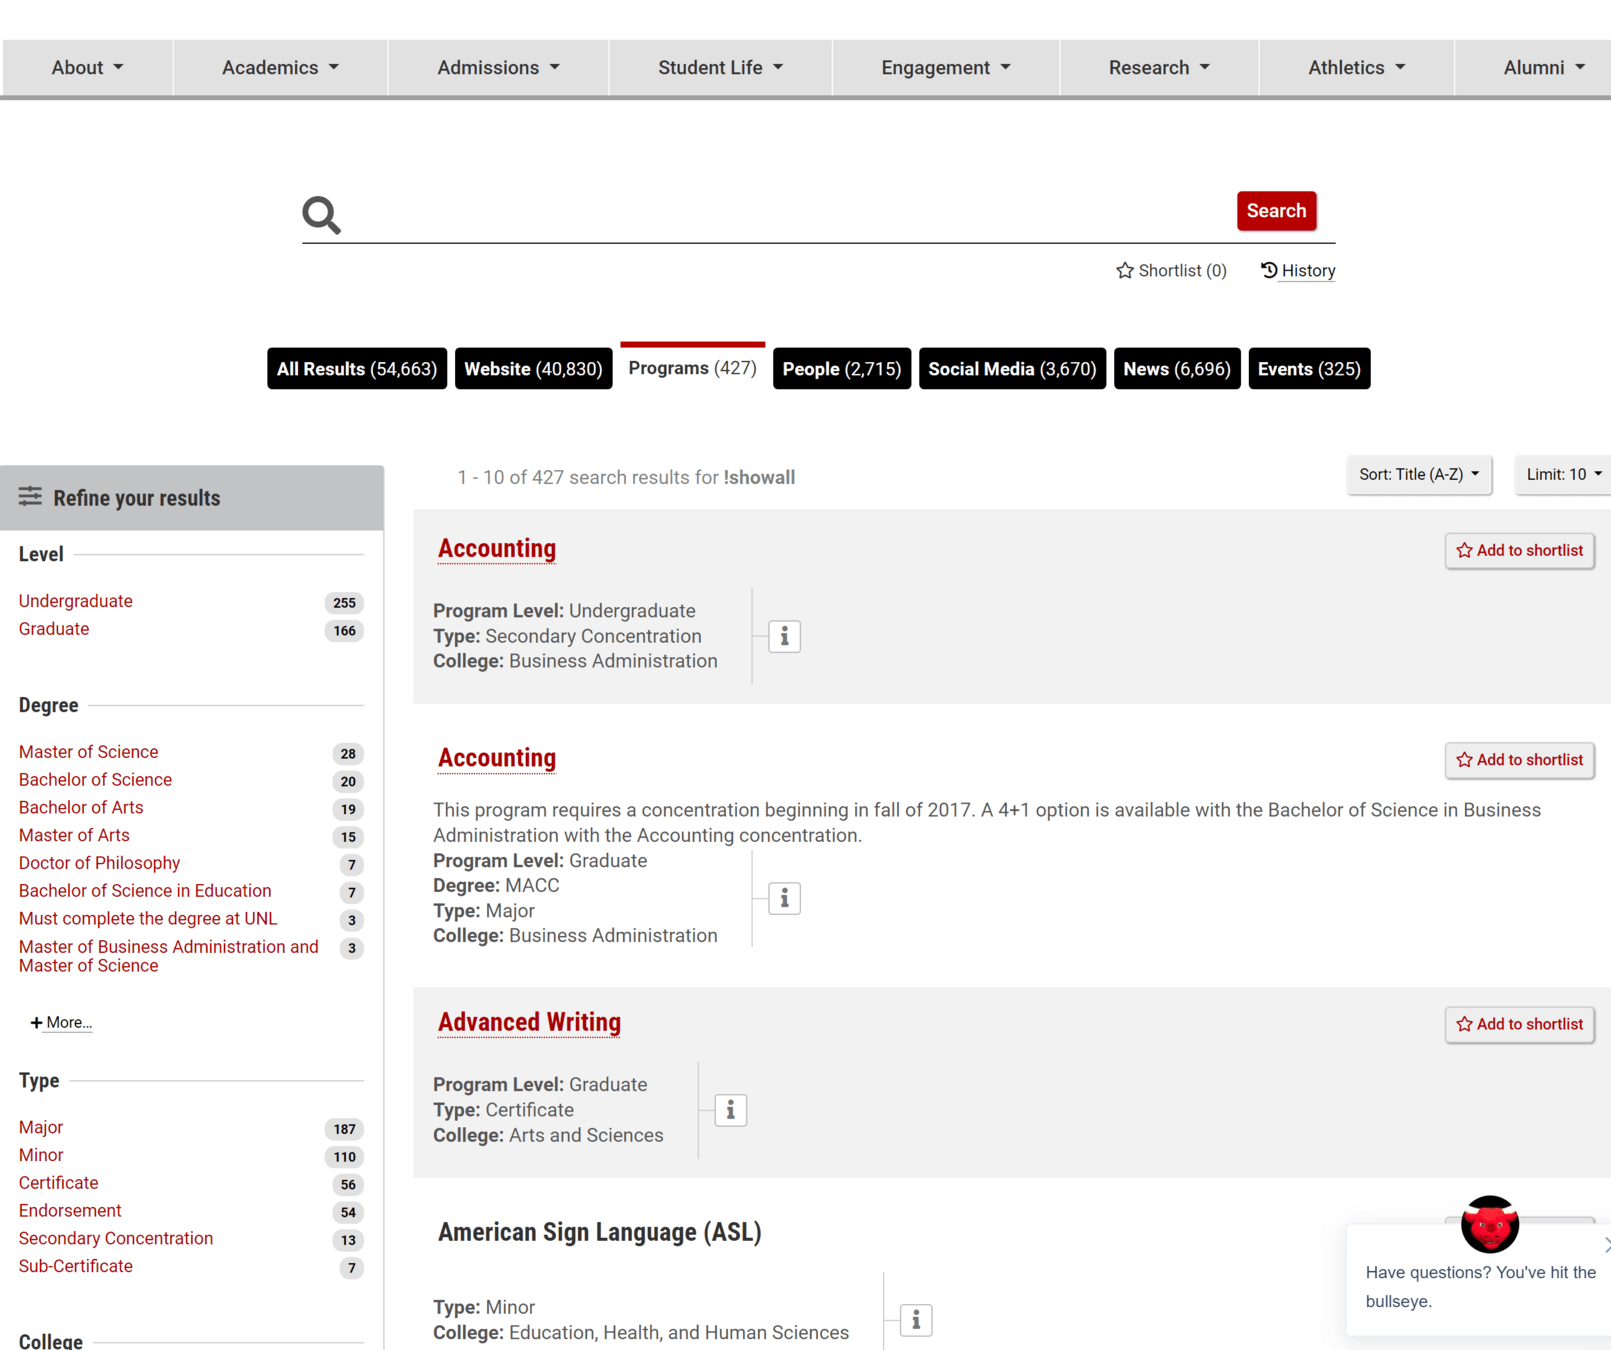Filter by Secondary Concentration type
Screen dimensions: 1611x1350
[x=116, y=1239]
